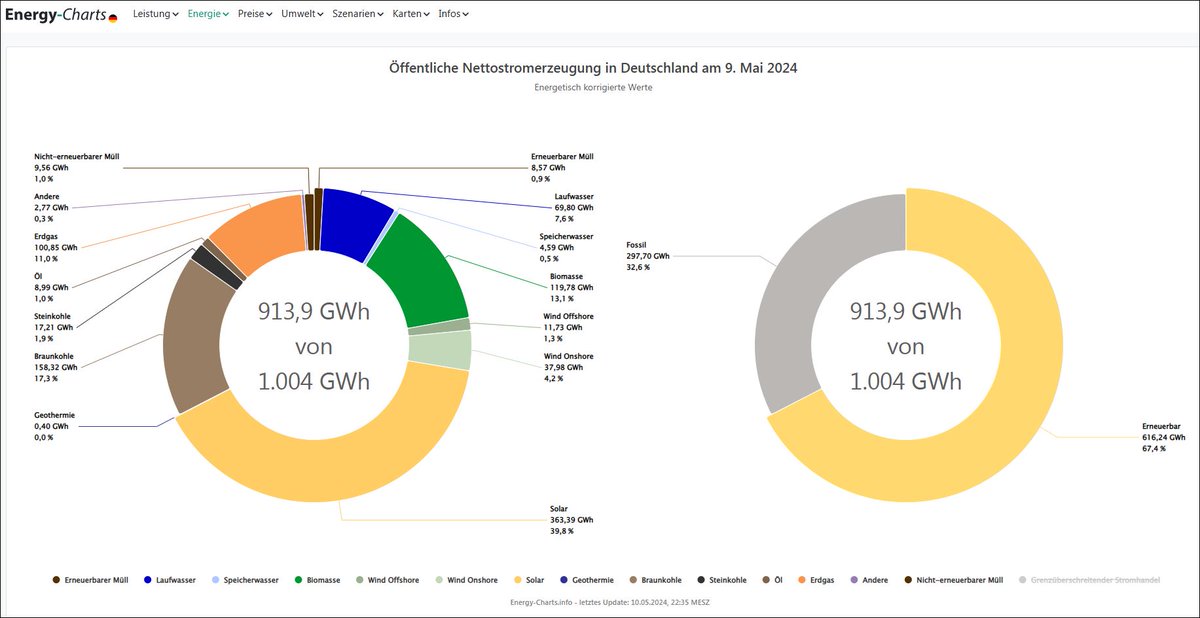Toggle Laufwasser legend entry
1200x618 pixels.
pyautogui.click(x=169, y=580)
